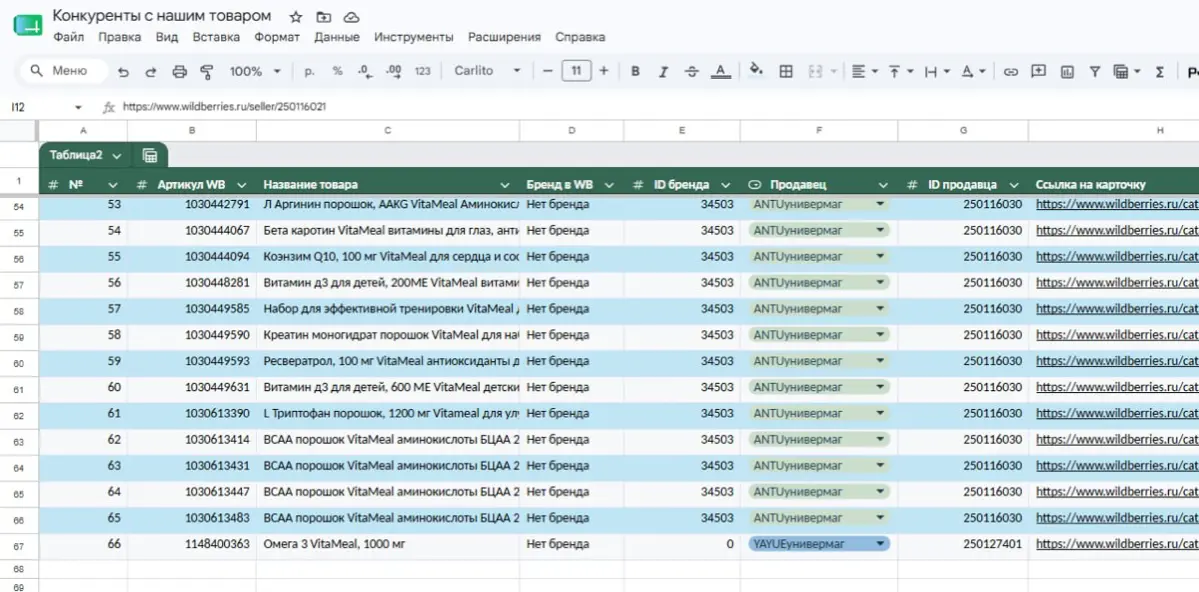The height and width of the screenshot is (592, 1199).
Task: Print the spreadsheet
Action: click(179, 71)
